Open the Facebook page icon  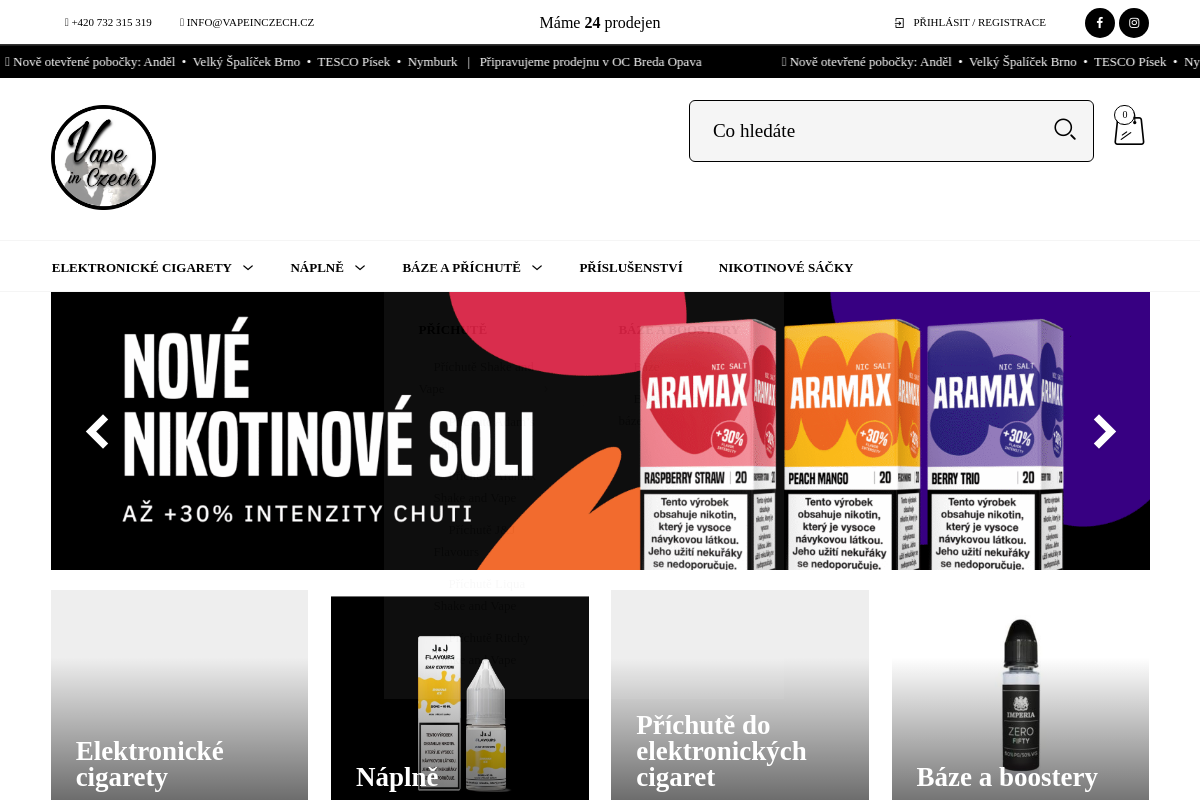pos(1100,23)
